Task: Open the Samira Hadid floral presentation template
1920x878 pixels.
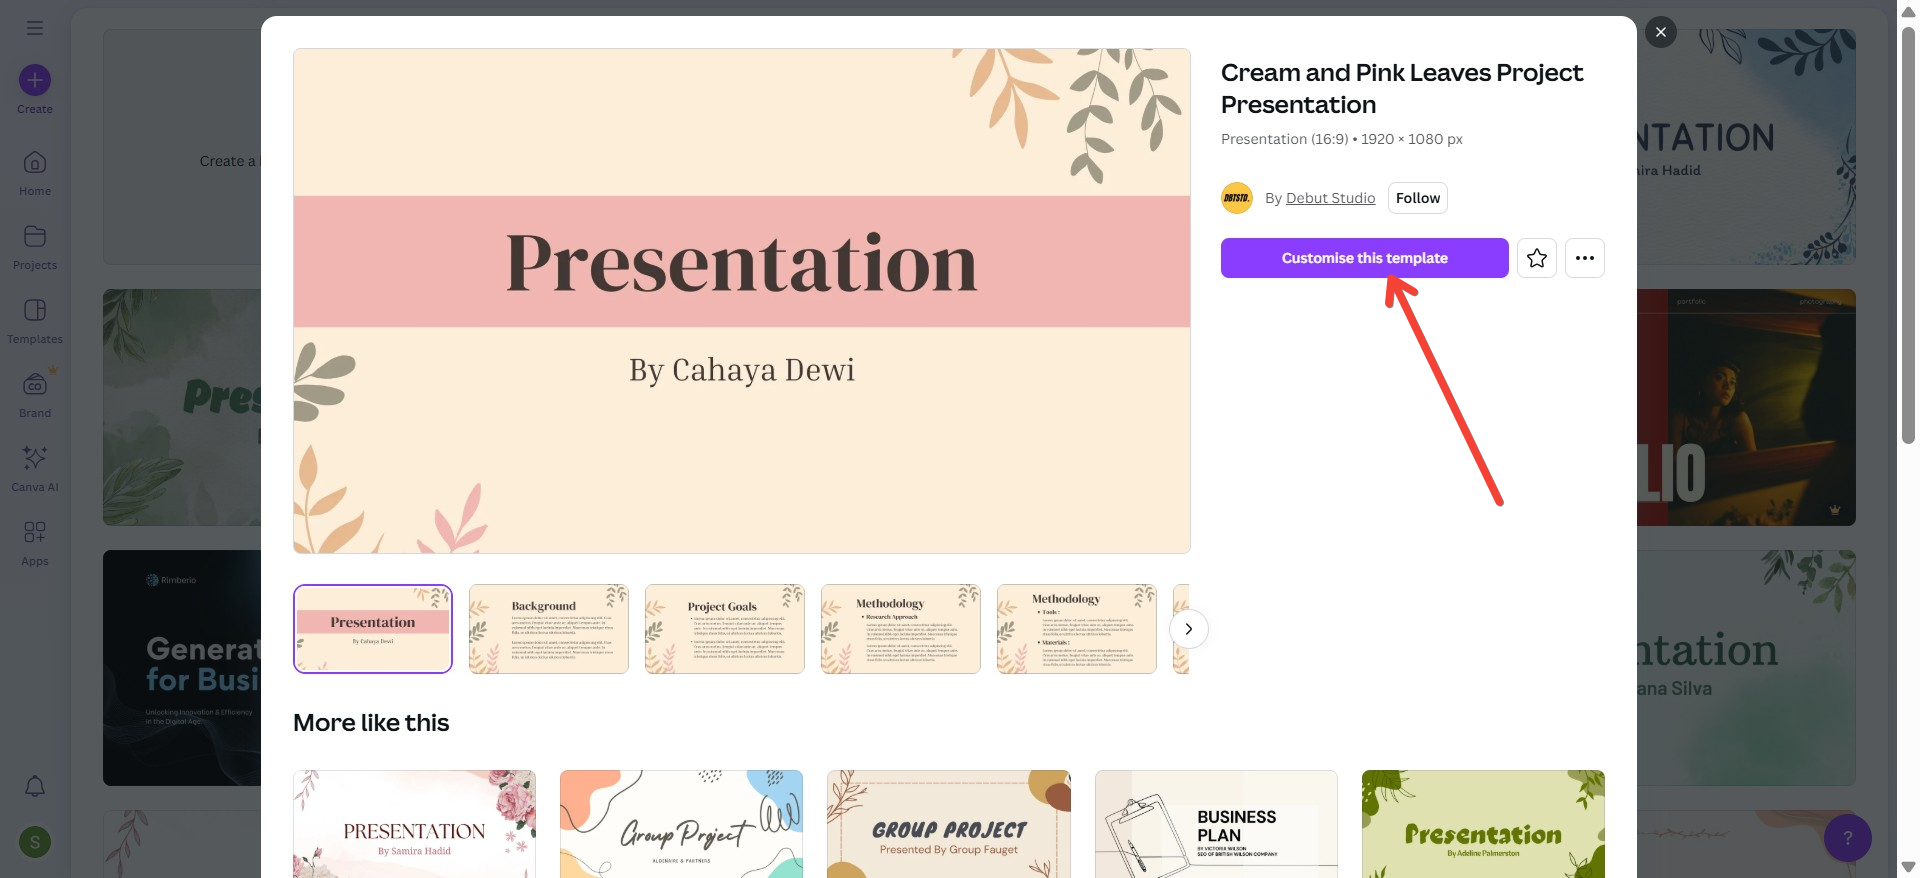Action: pos(415,824)
